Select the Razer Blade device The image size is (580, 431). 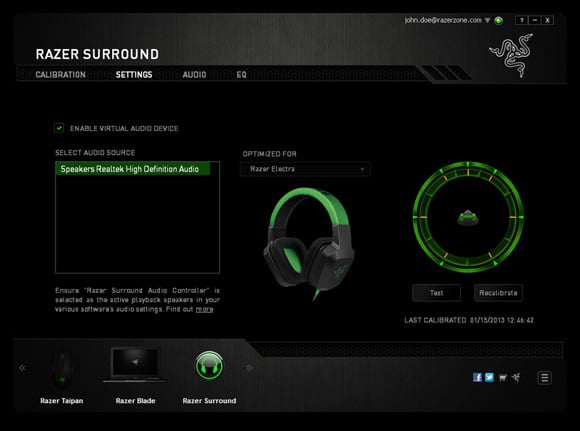pyautogui.click(x=135, y=377)
